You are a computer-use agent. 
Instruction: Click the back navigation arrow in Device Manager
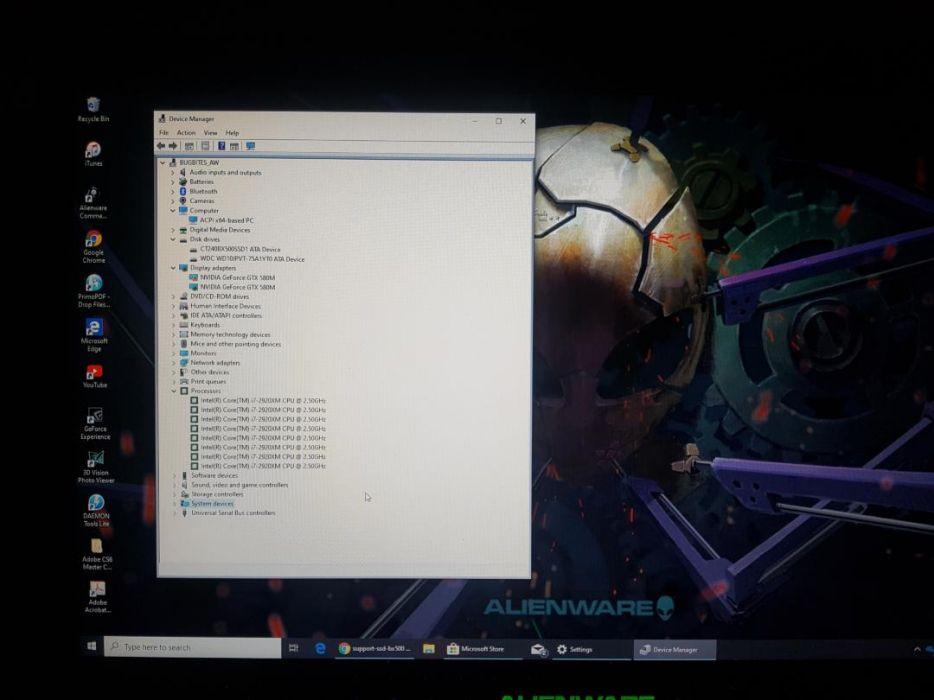point(162,148)
